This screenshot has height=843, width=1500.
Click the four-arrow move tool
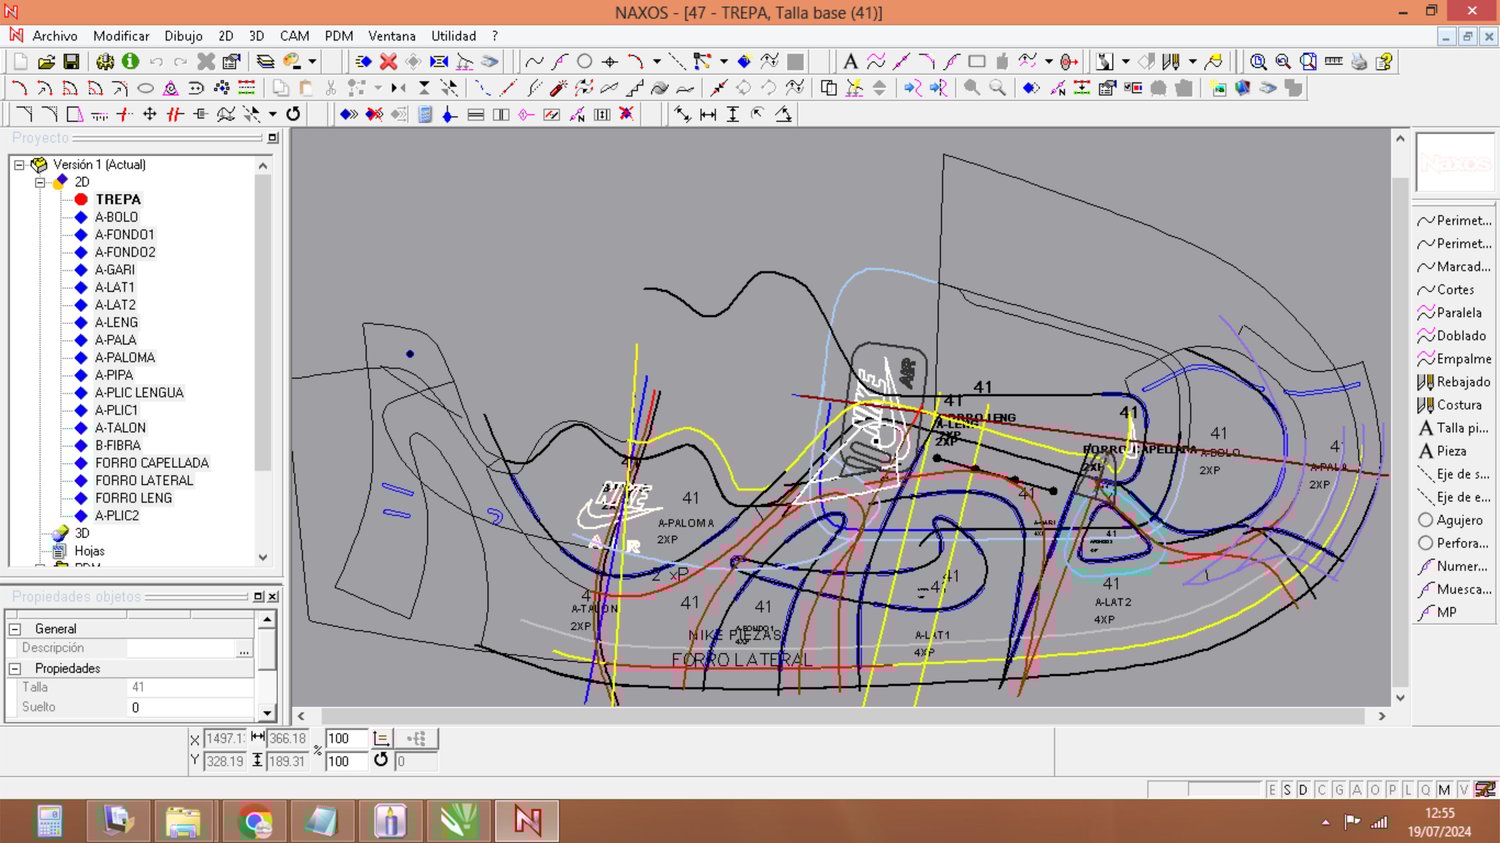click(150, 114)
